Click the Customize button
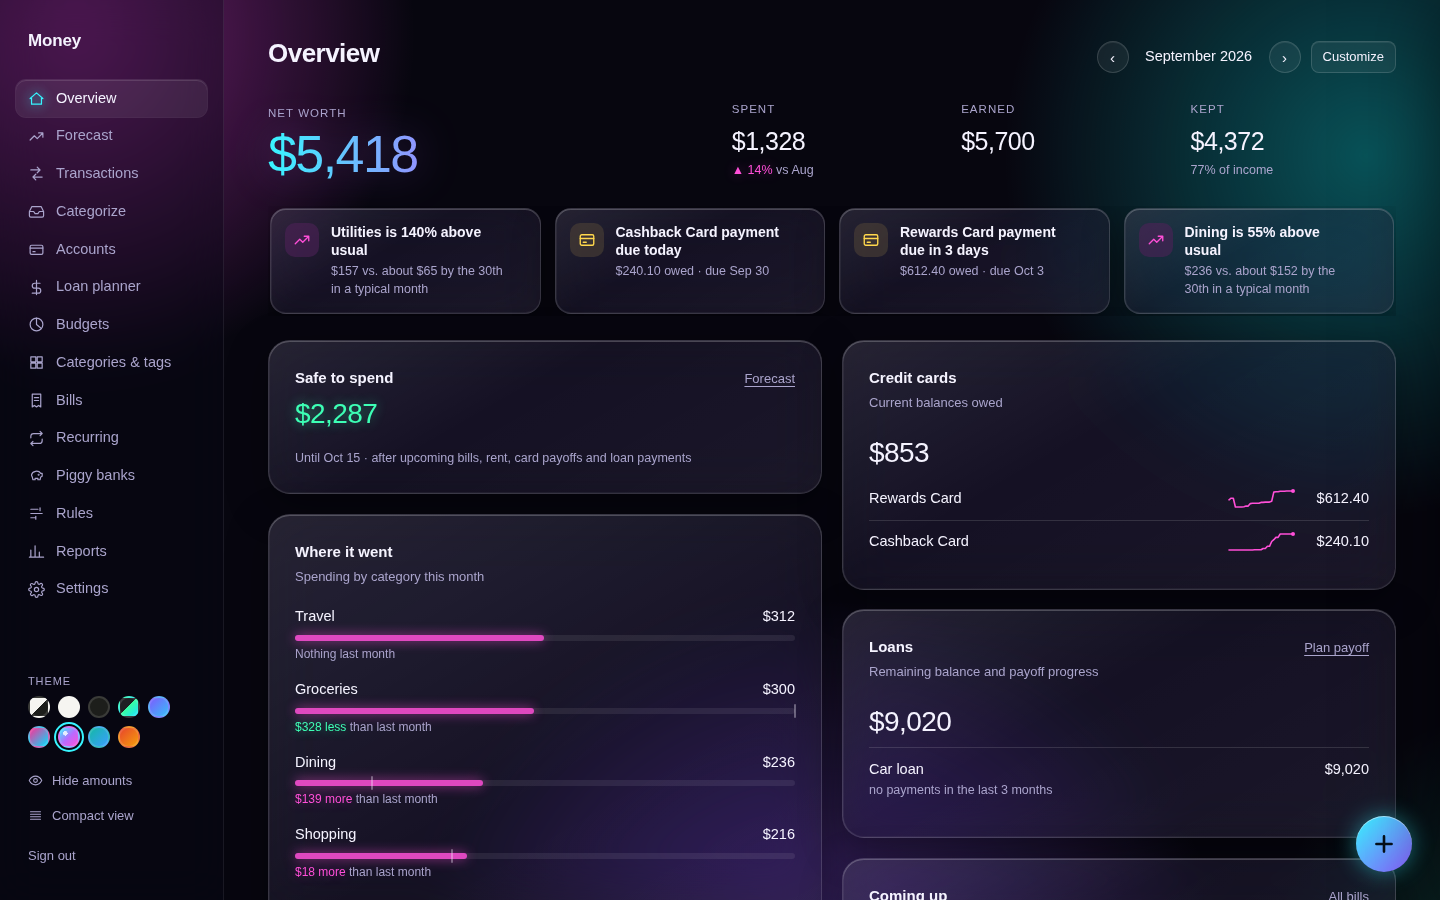The width and height of the screenshot is (1440, 900). tap(1353, 57)
